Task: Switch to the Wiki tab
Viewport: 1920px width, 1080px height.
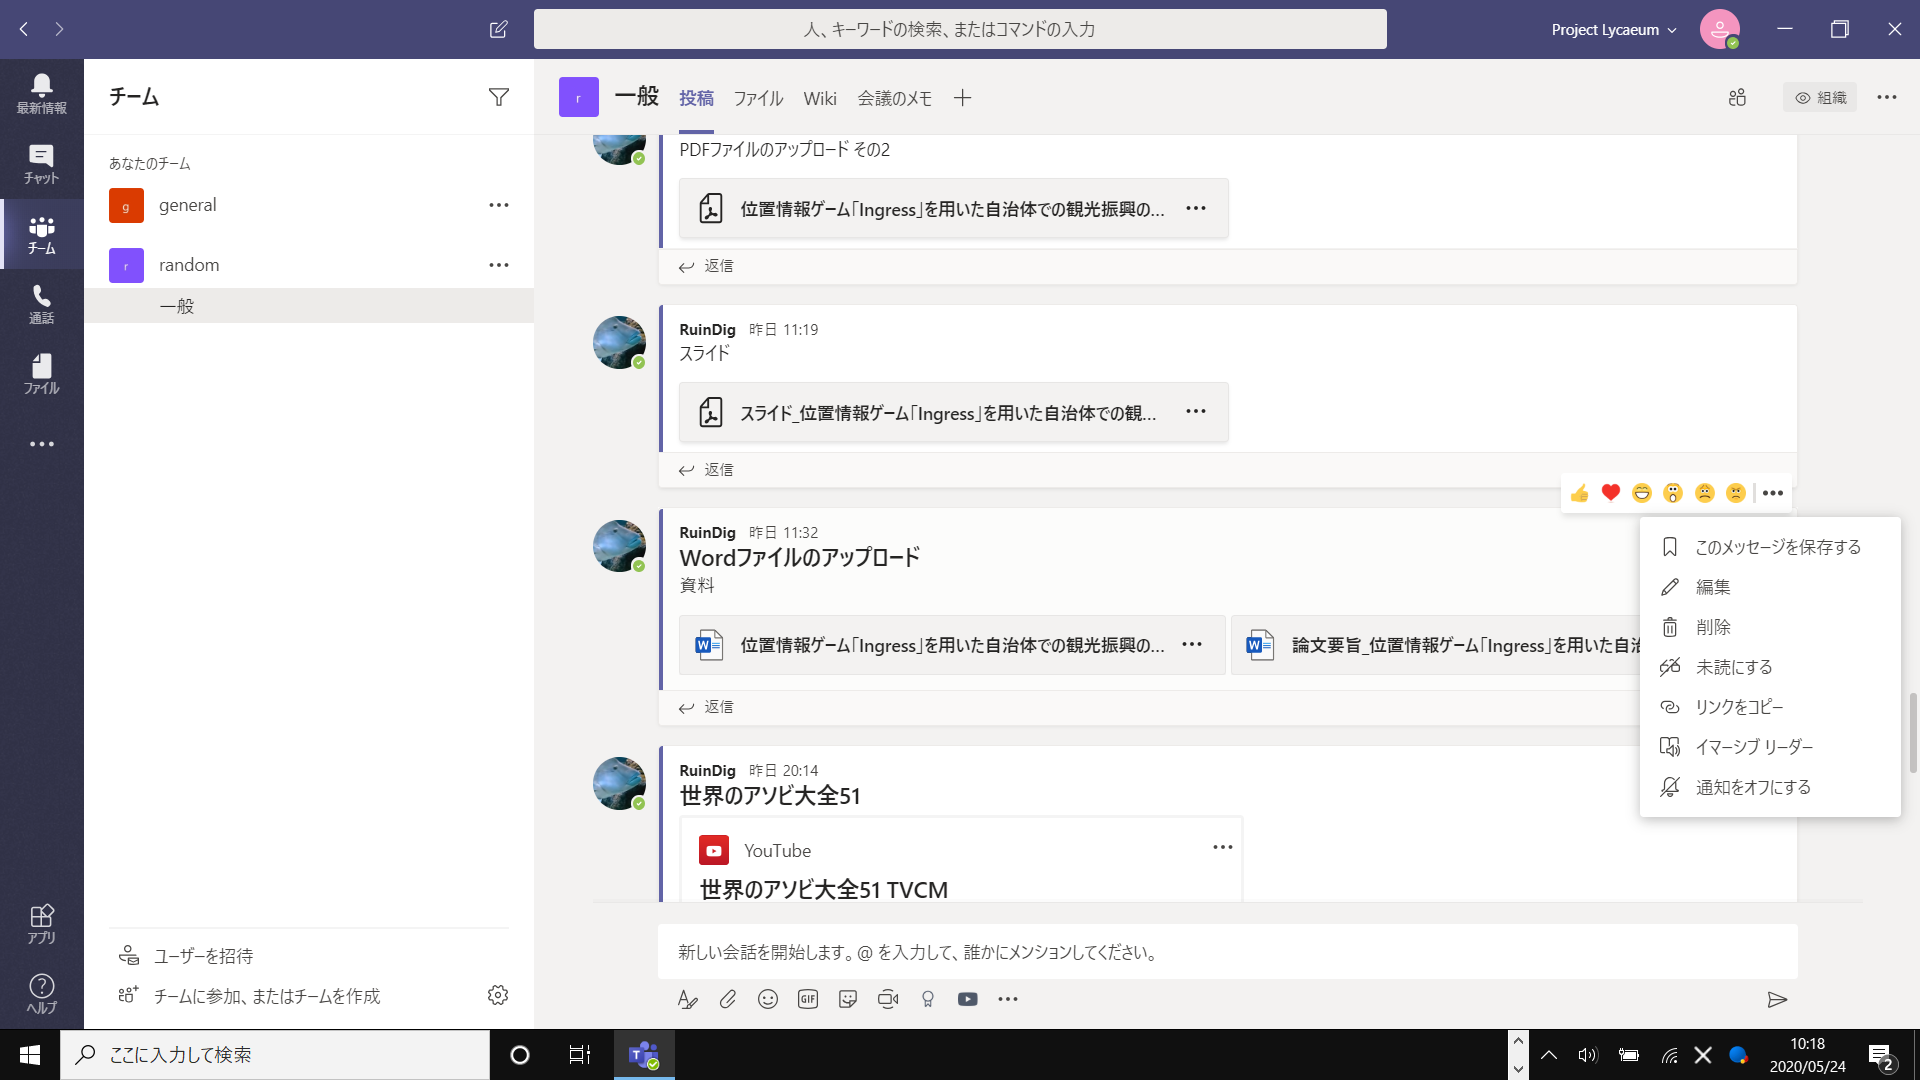Action: [x=820, y=97]
